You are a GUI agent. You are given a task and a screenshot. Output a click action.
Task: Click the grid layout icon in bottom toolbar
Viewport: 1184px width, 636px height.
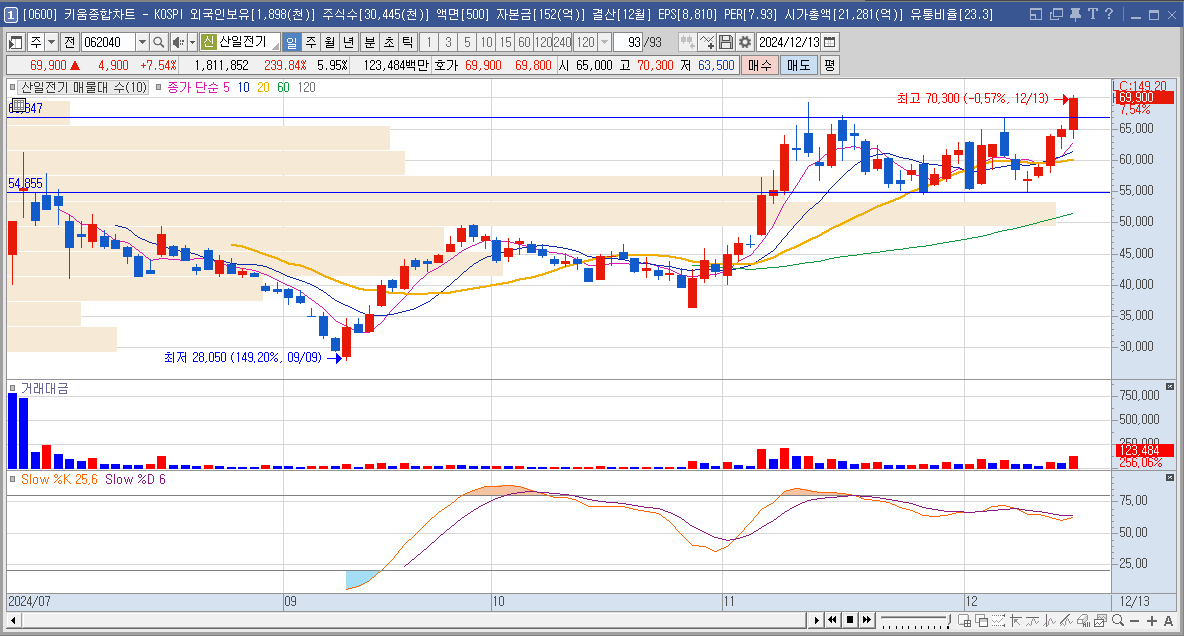coord(964,621)
